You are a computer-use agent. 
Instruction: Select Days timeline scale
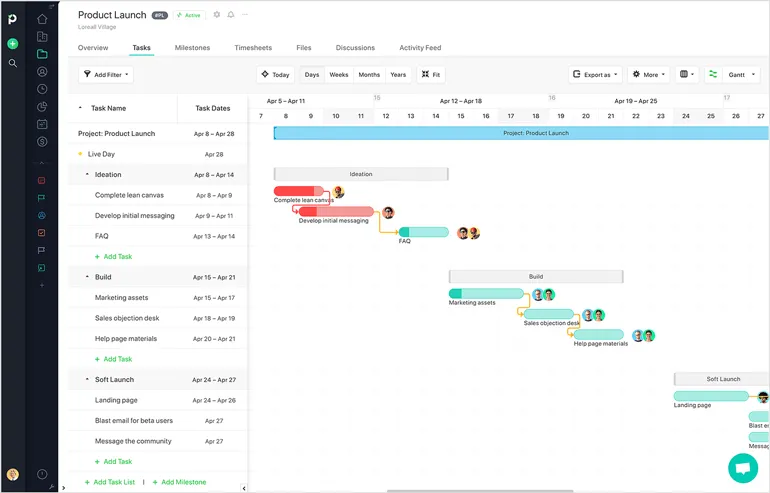(x=312, y=75)
